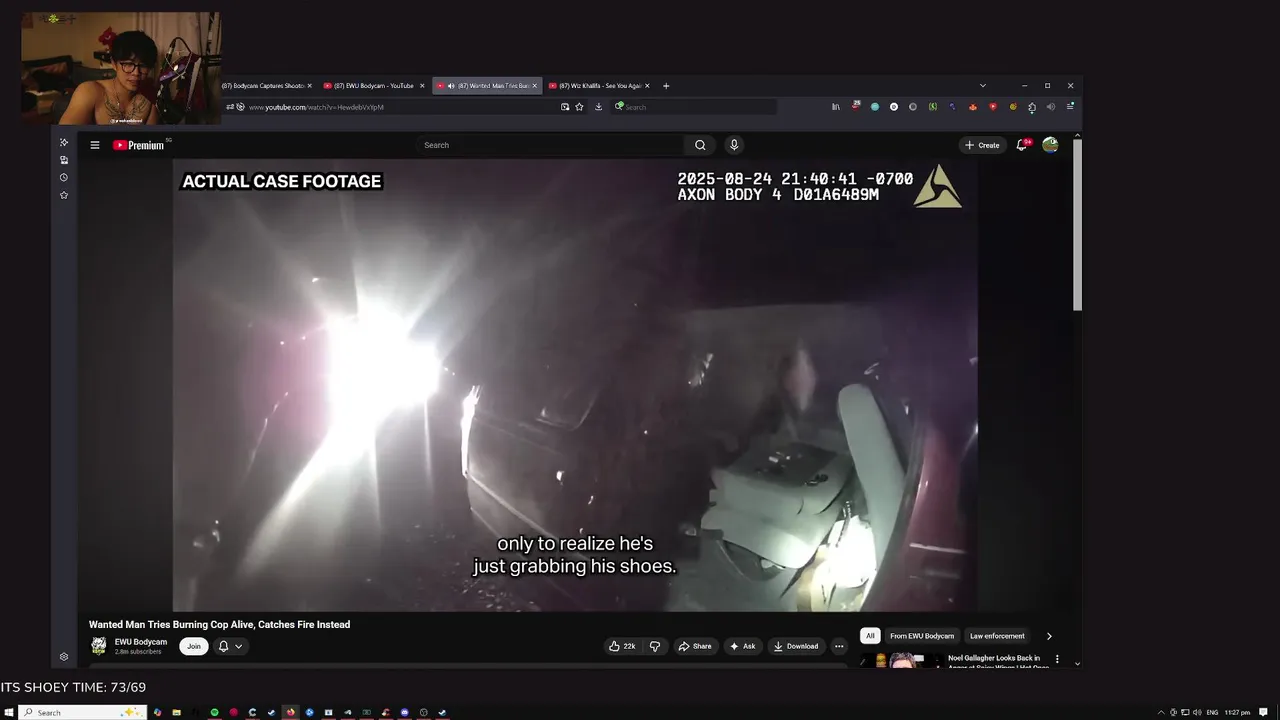Open a new browser tab with plus
Image resolution: width=1280 pixels, height=720 pixels.
pos(666,86)
